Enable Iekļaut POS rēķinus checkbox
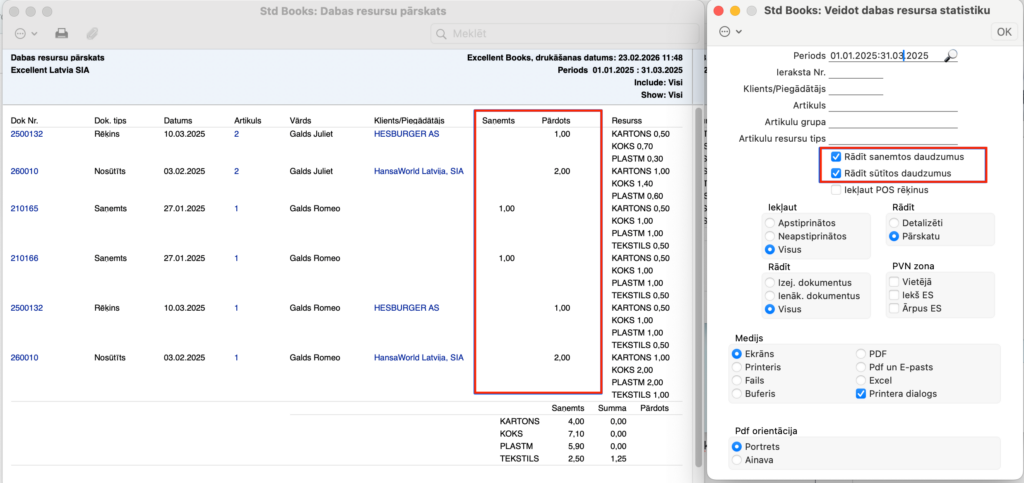This screenshot has height=483, width=1024. pos(836,189)
